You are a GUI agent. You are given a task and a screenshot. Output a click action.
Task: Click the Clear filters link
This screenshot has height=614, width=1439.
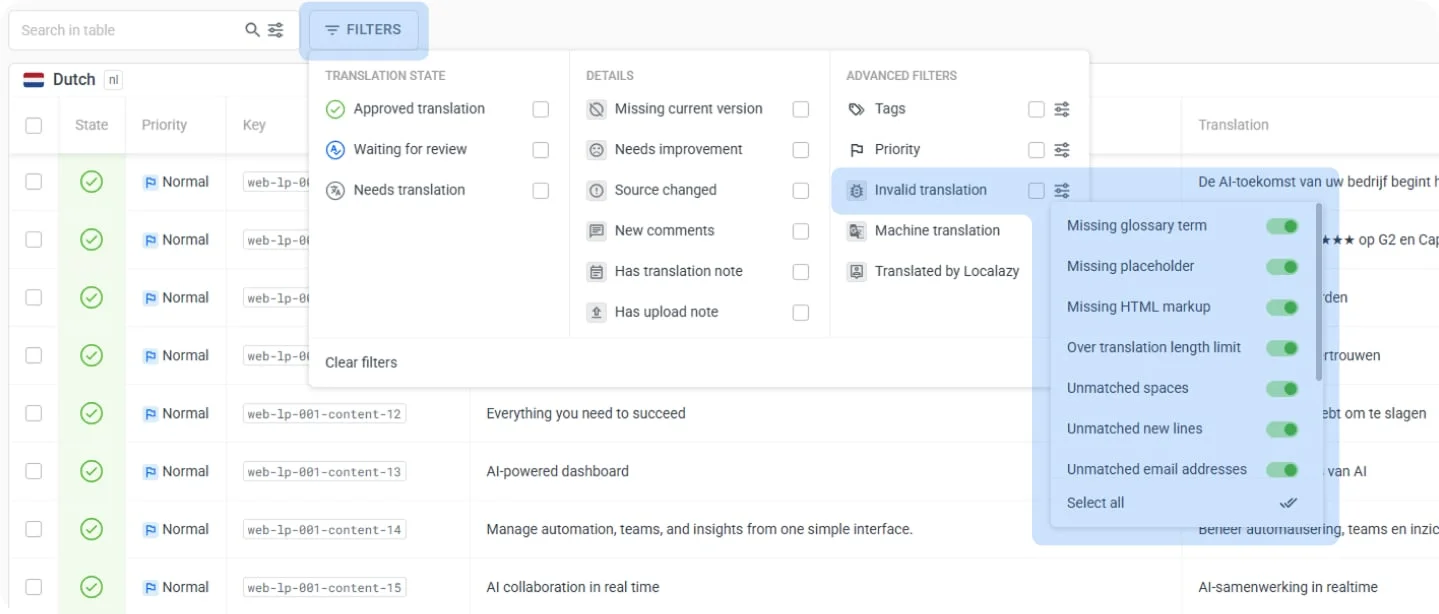361,362
